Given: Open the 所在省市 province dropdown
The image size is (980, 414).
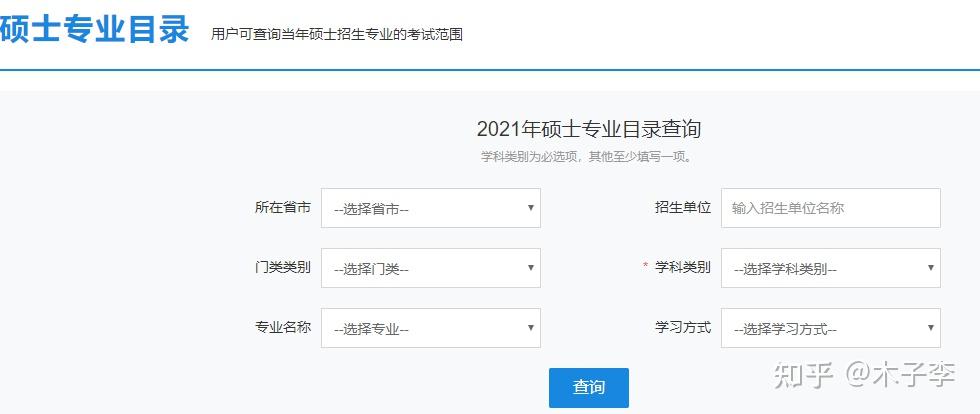Looking at the screenshot, I should (x=430, y=208).
